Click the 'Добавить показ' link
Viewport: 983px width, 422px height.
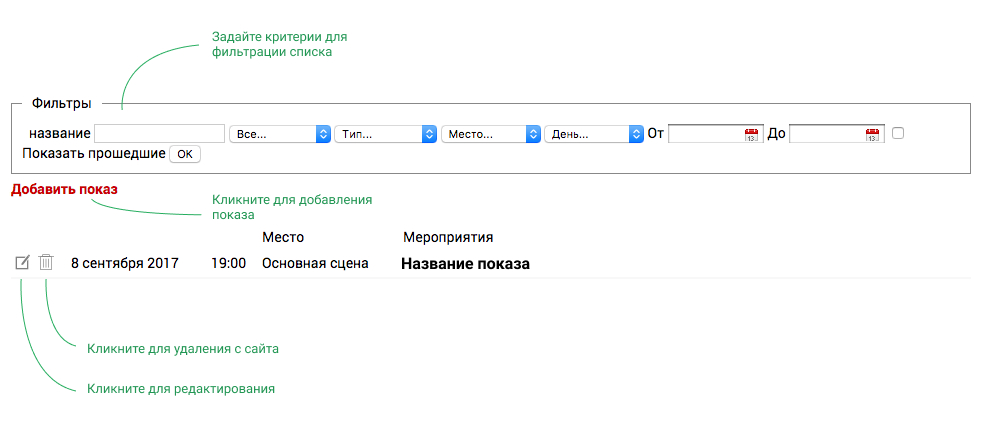tap(64, 190)
